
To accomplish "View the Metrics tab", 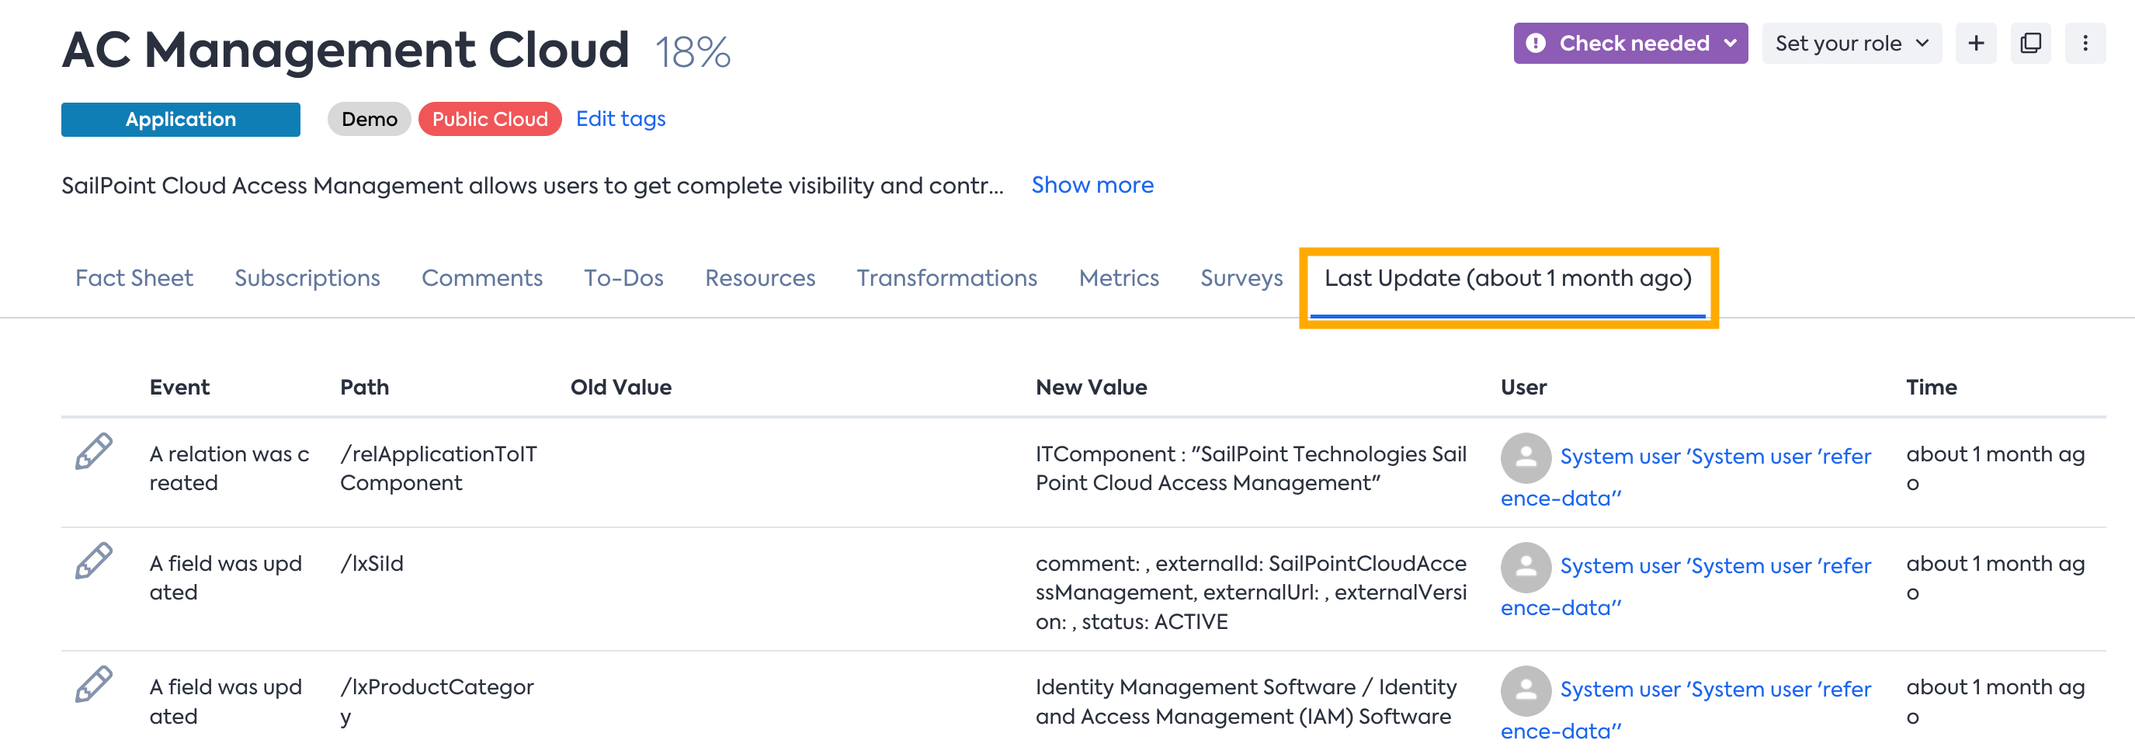I will pyautogui.click(x=1119, y=278).
